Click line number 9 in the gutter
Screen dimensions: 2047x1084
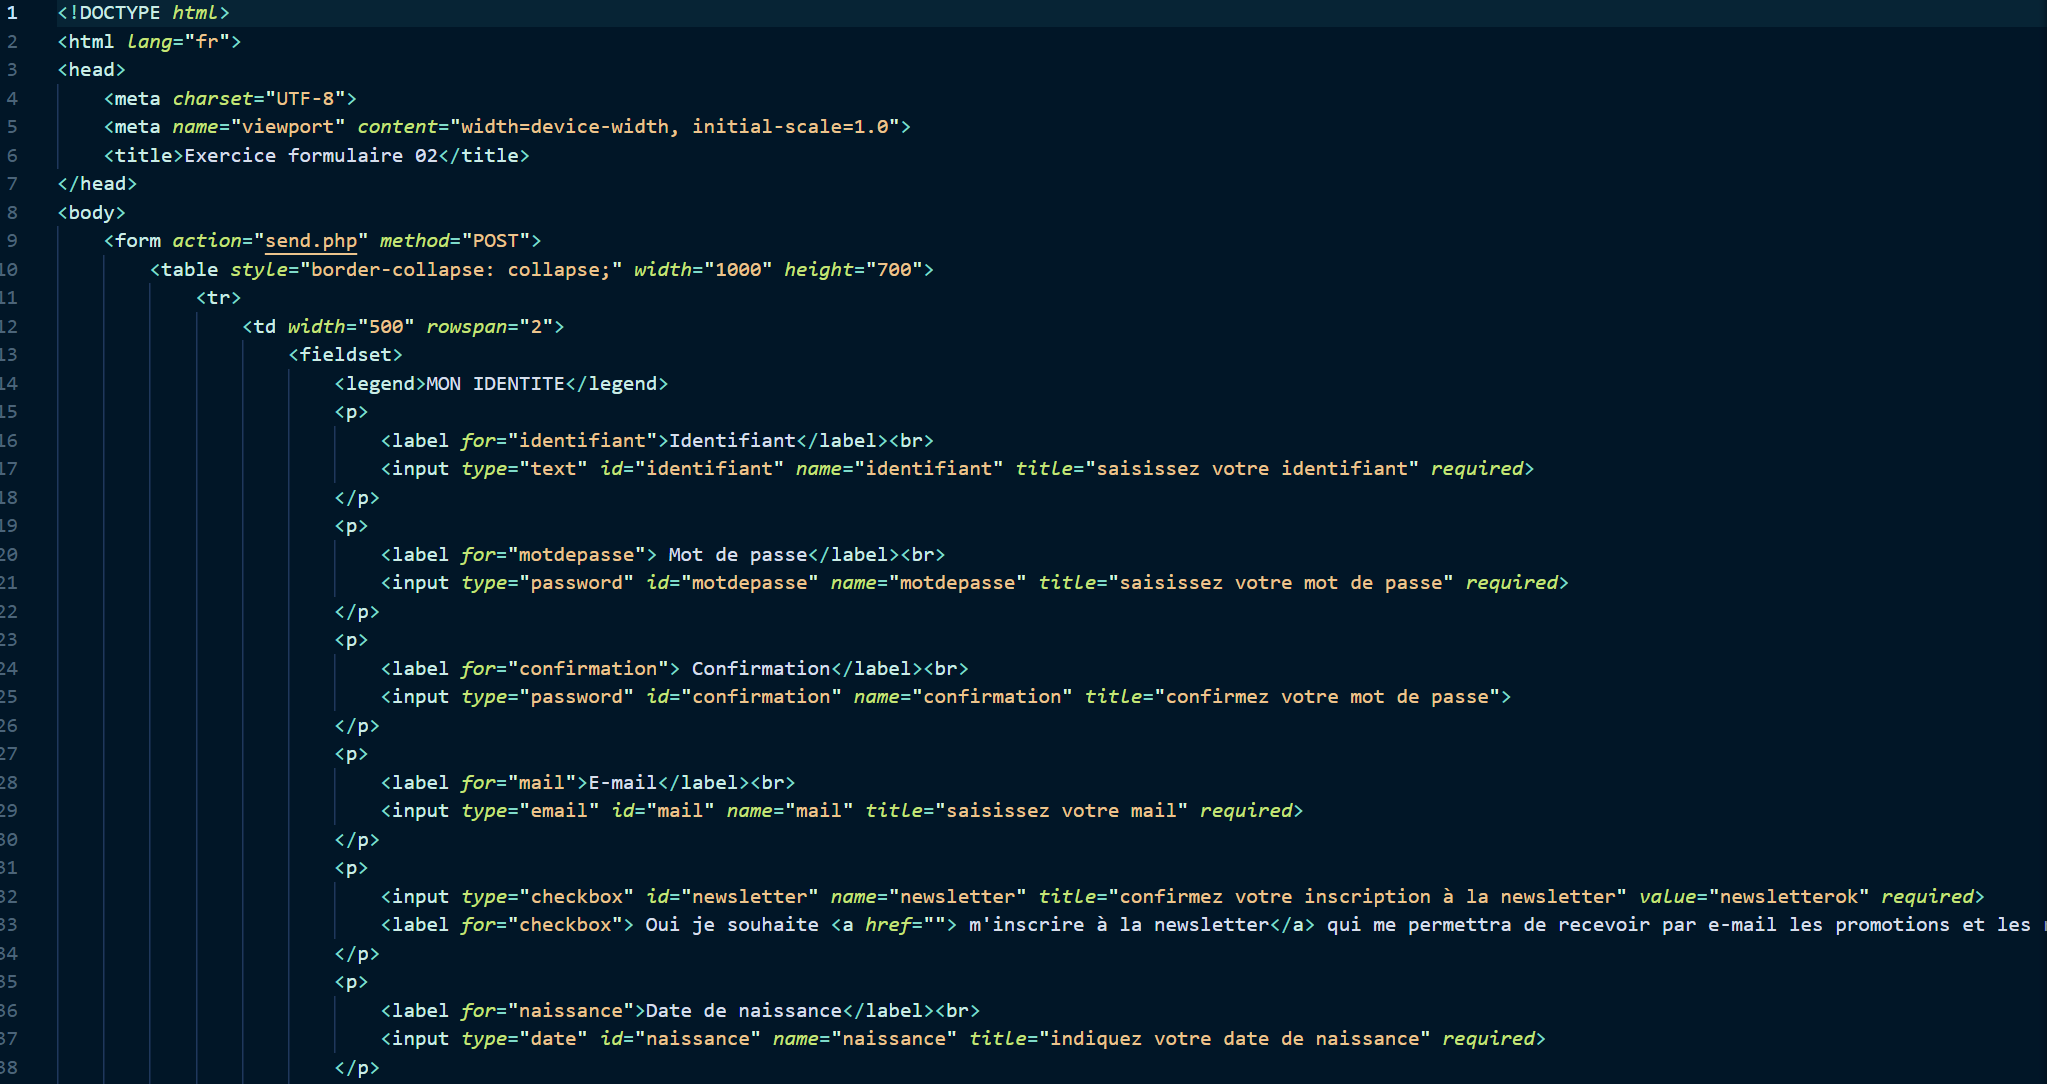tap(12, 241)
